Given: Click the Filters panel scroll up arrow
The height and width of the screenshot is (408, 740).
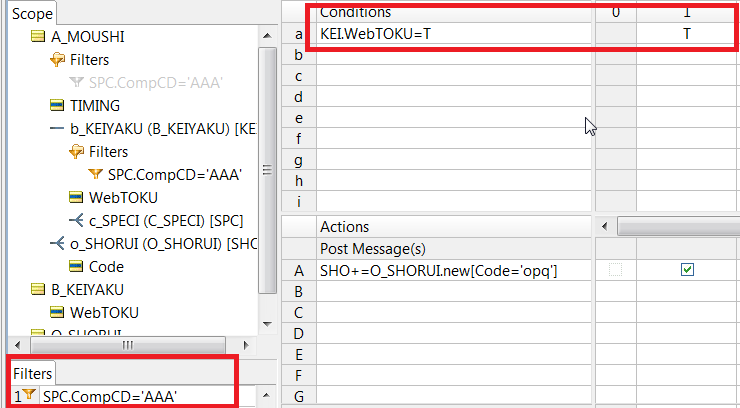Looking at the screenshot, I should [267, 395].
